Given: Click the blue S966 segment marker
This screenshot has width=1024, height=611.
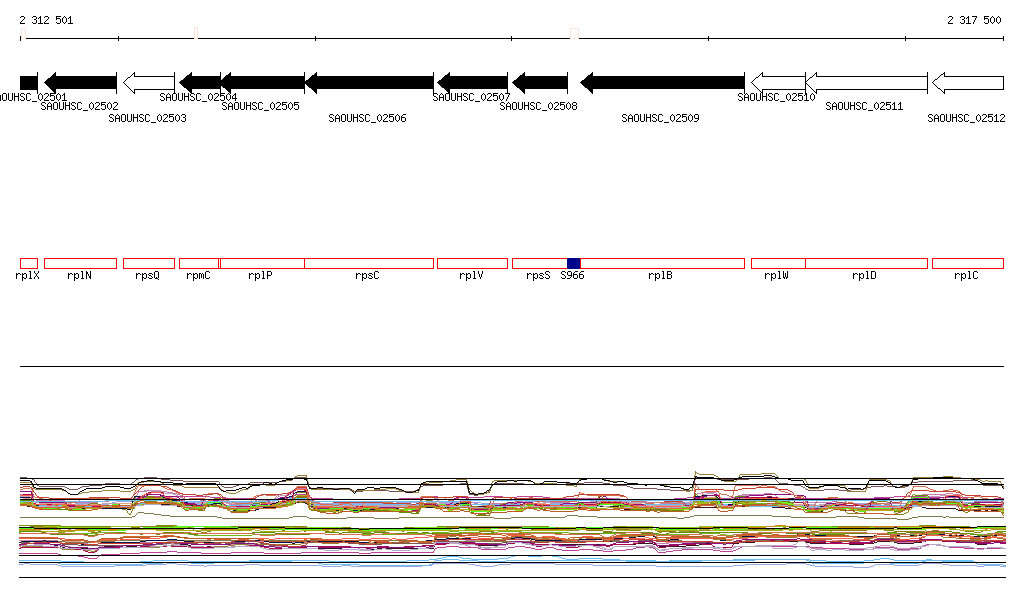Looking at the screenshot, I should click(x=573, y=264).
